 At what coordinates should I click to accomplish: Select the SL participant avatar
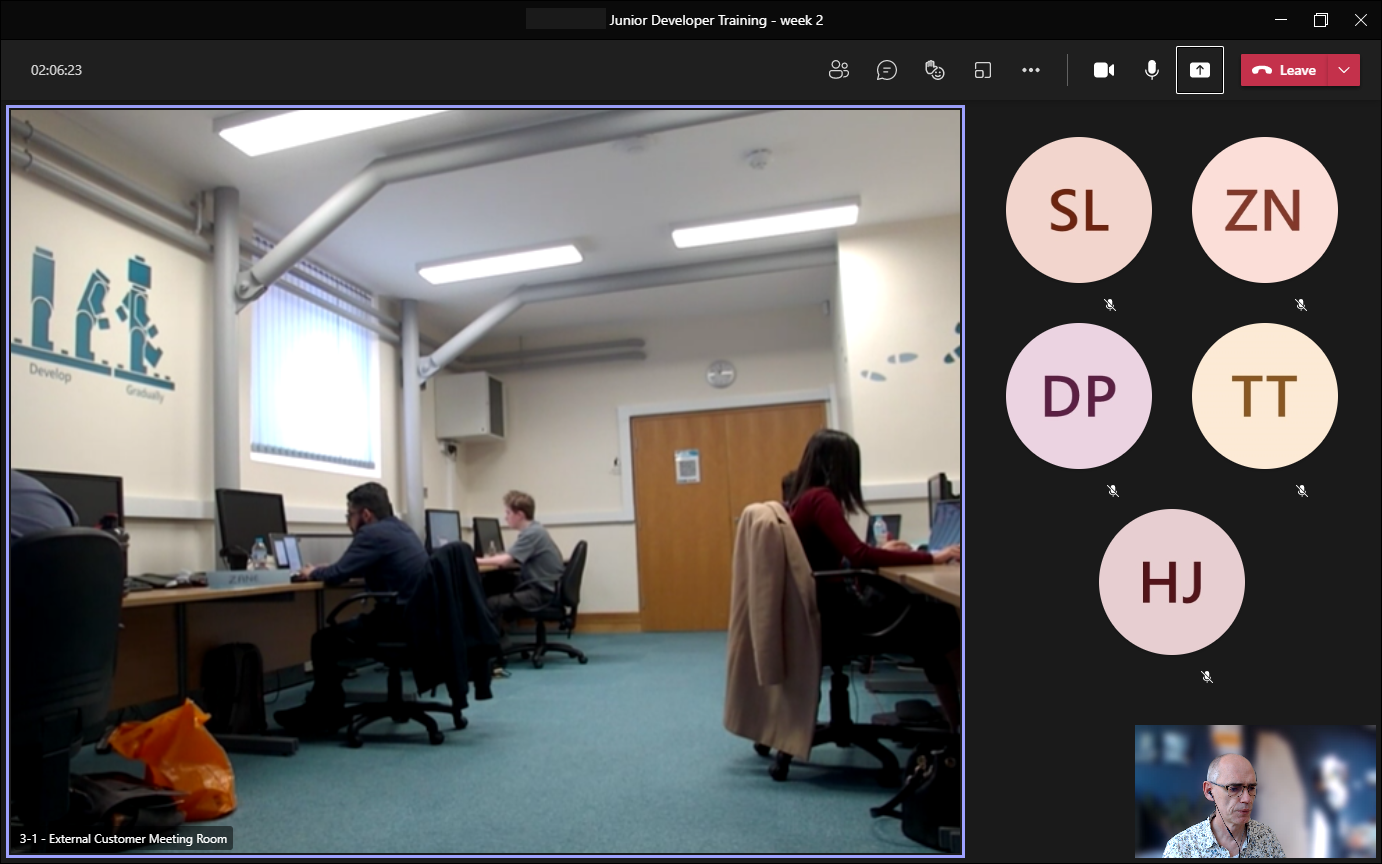(x=1079, y=210)
